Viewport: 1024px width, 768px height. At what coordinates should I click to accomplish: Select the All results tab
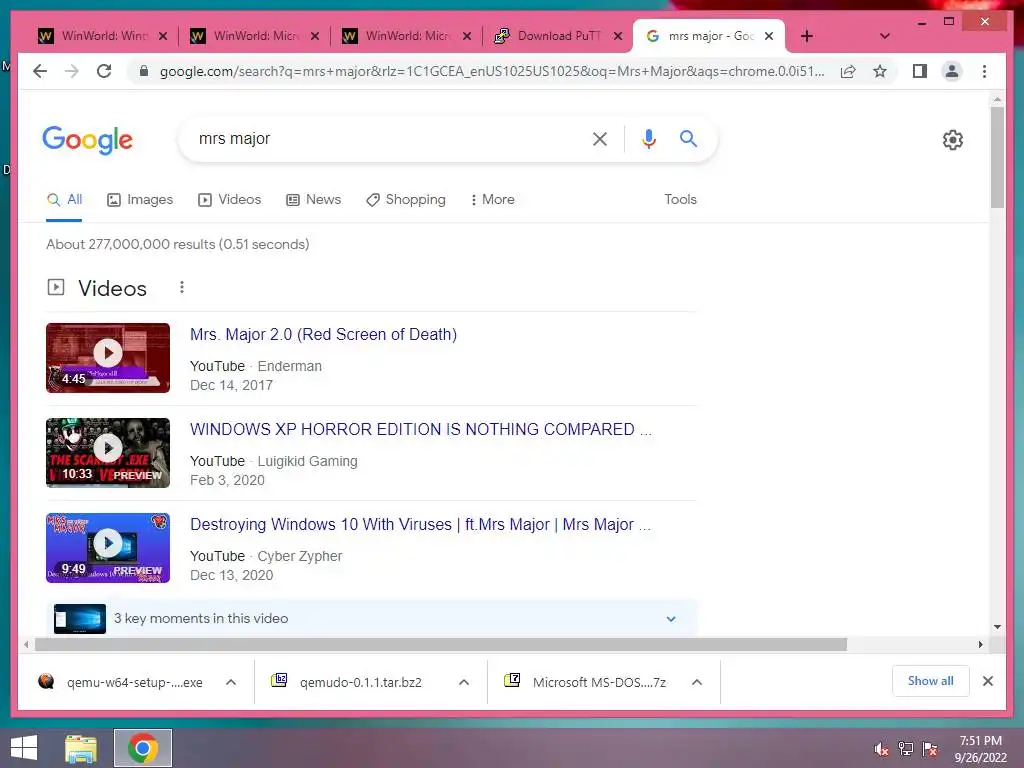click(64, 200)
